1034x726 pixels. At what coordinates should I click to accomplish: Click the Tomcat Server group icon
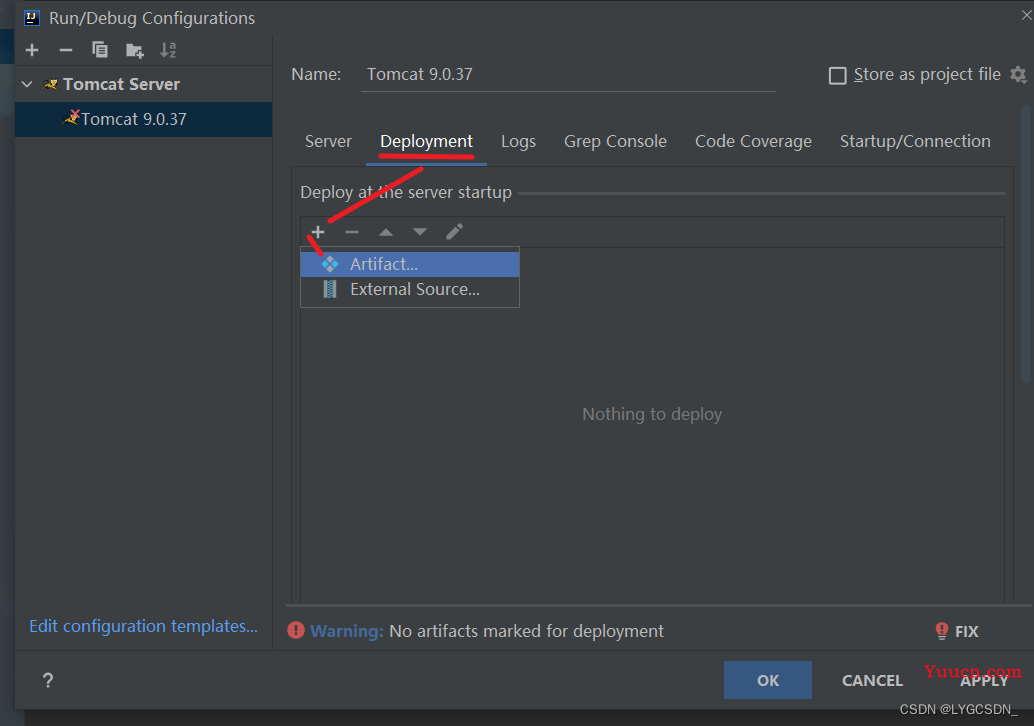(x=50, y=84)
